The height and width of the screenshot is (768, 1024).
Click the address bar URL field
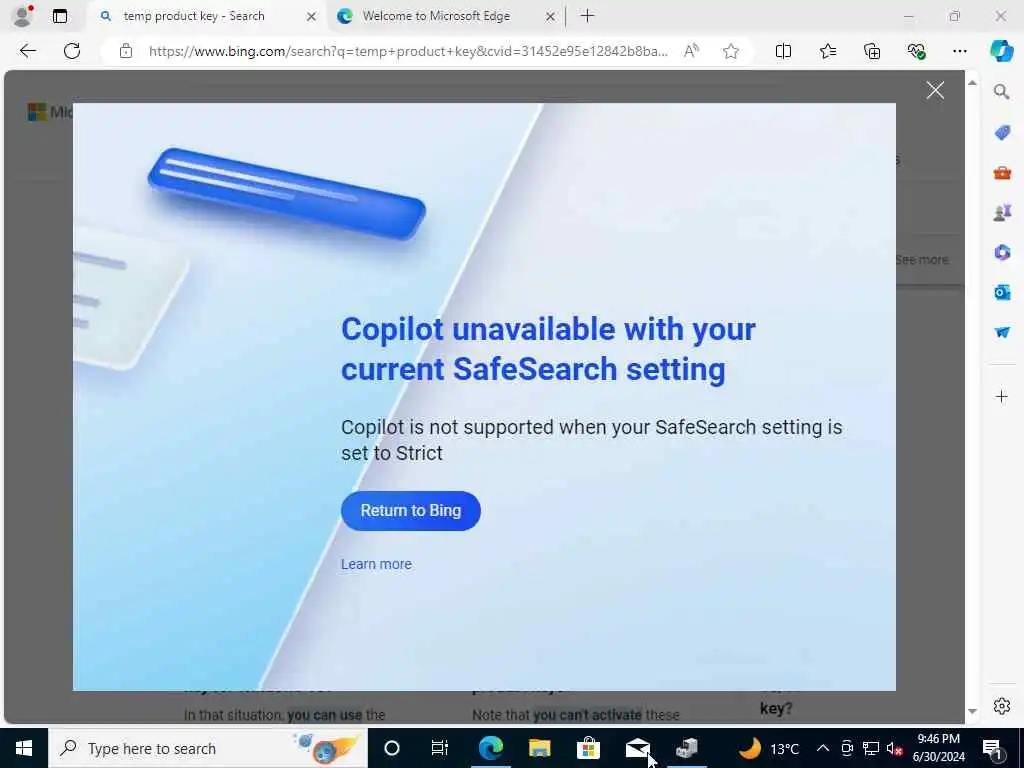[408, 51]
